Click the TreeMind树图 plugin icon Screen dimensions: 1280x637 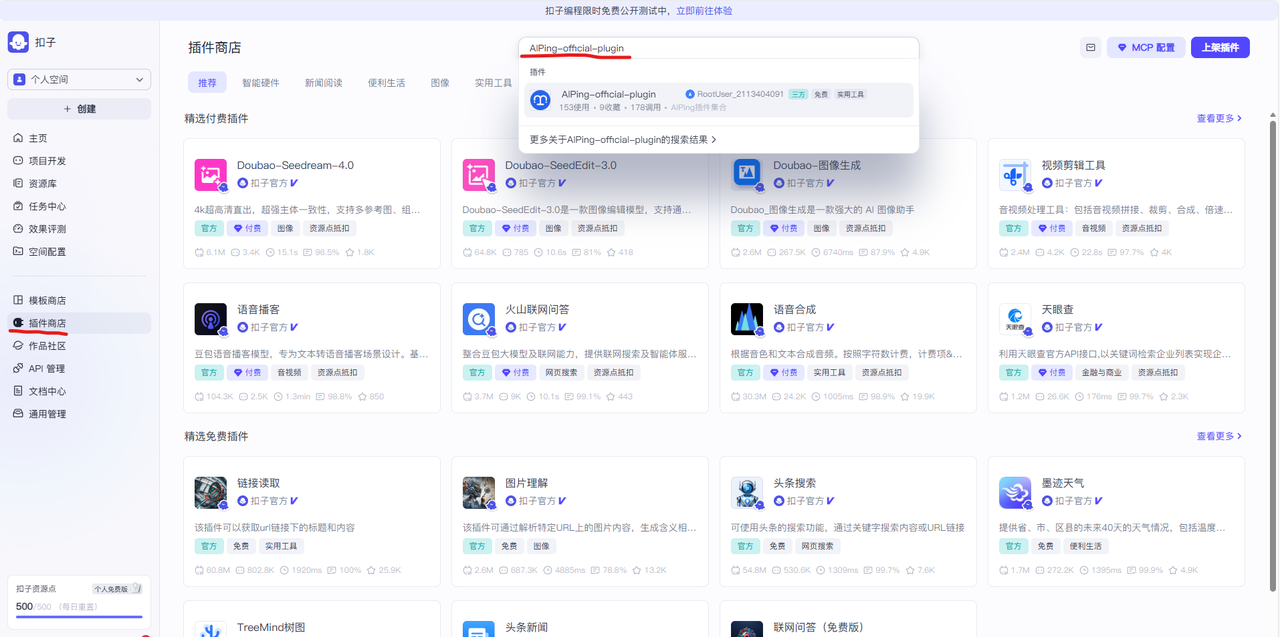[211, 629]
